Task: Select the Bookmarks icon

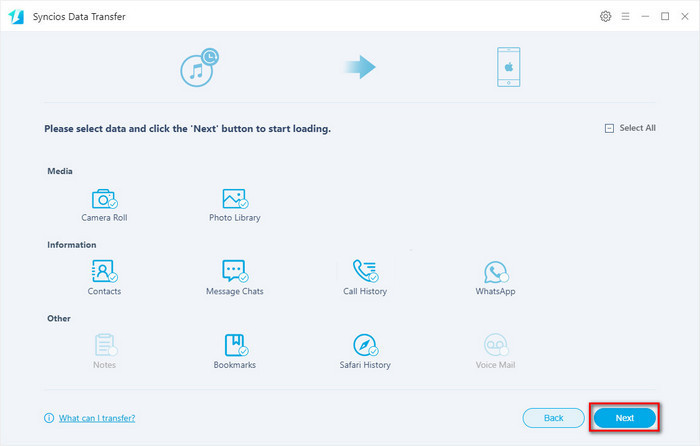Action: pos(236,345)
